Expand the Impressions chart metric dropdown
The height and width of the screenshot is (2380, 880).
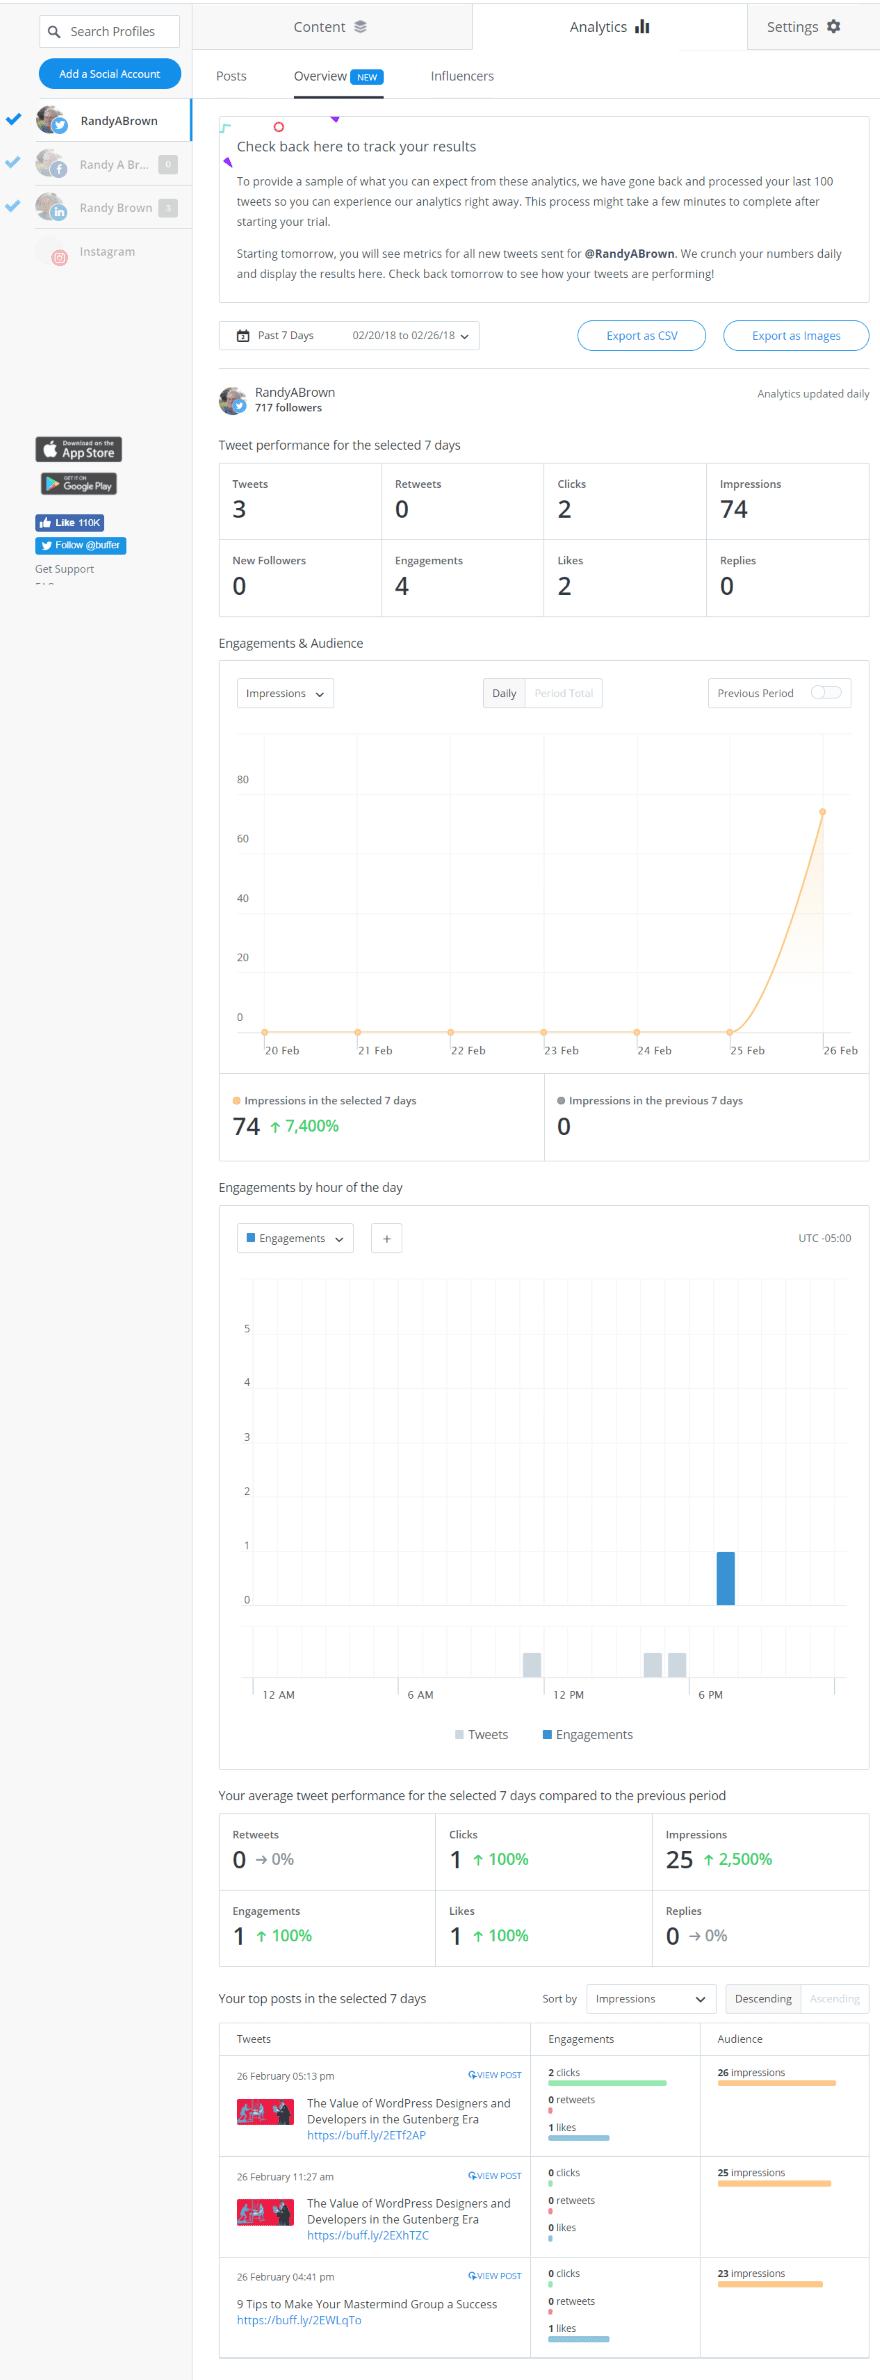click(x=285, y=694)
